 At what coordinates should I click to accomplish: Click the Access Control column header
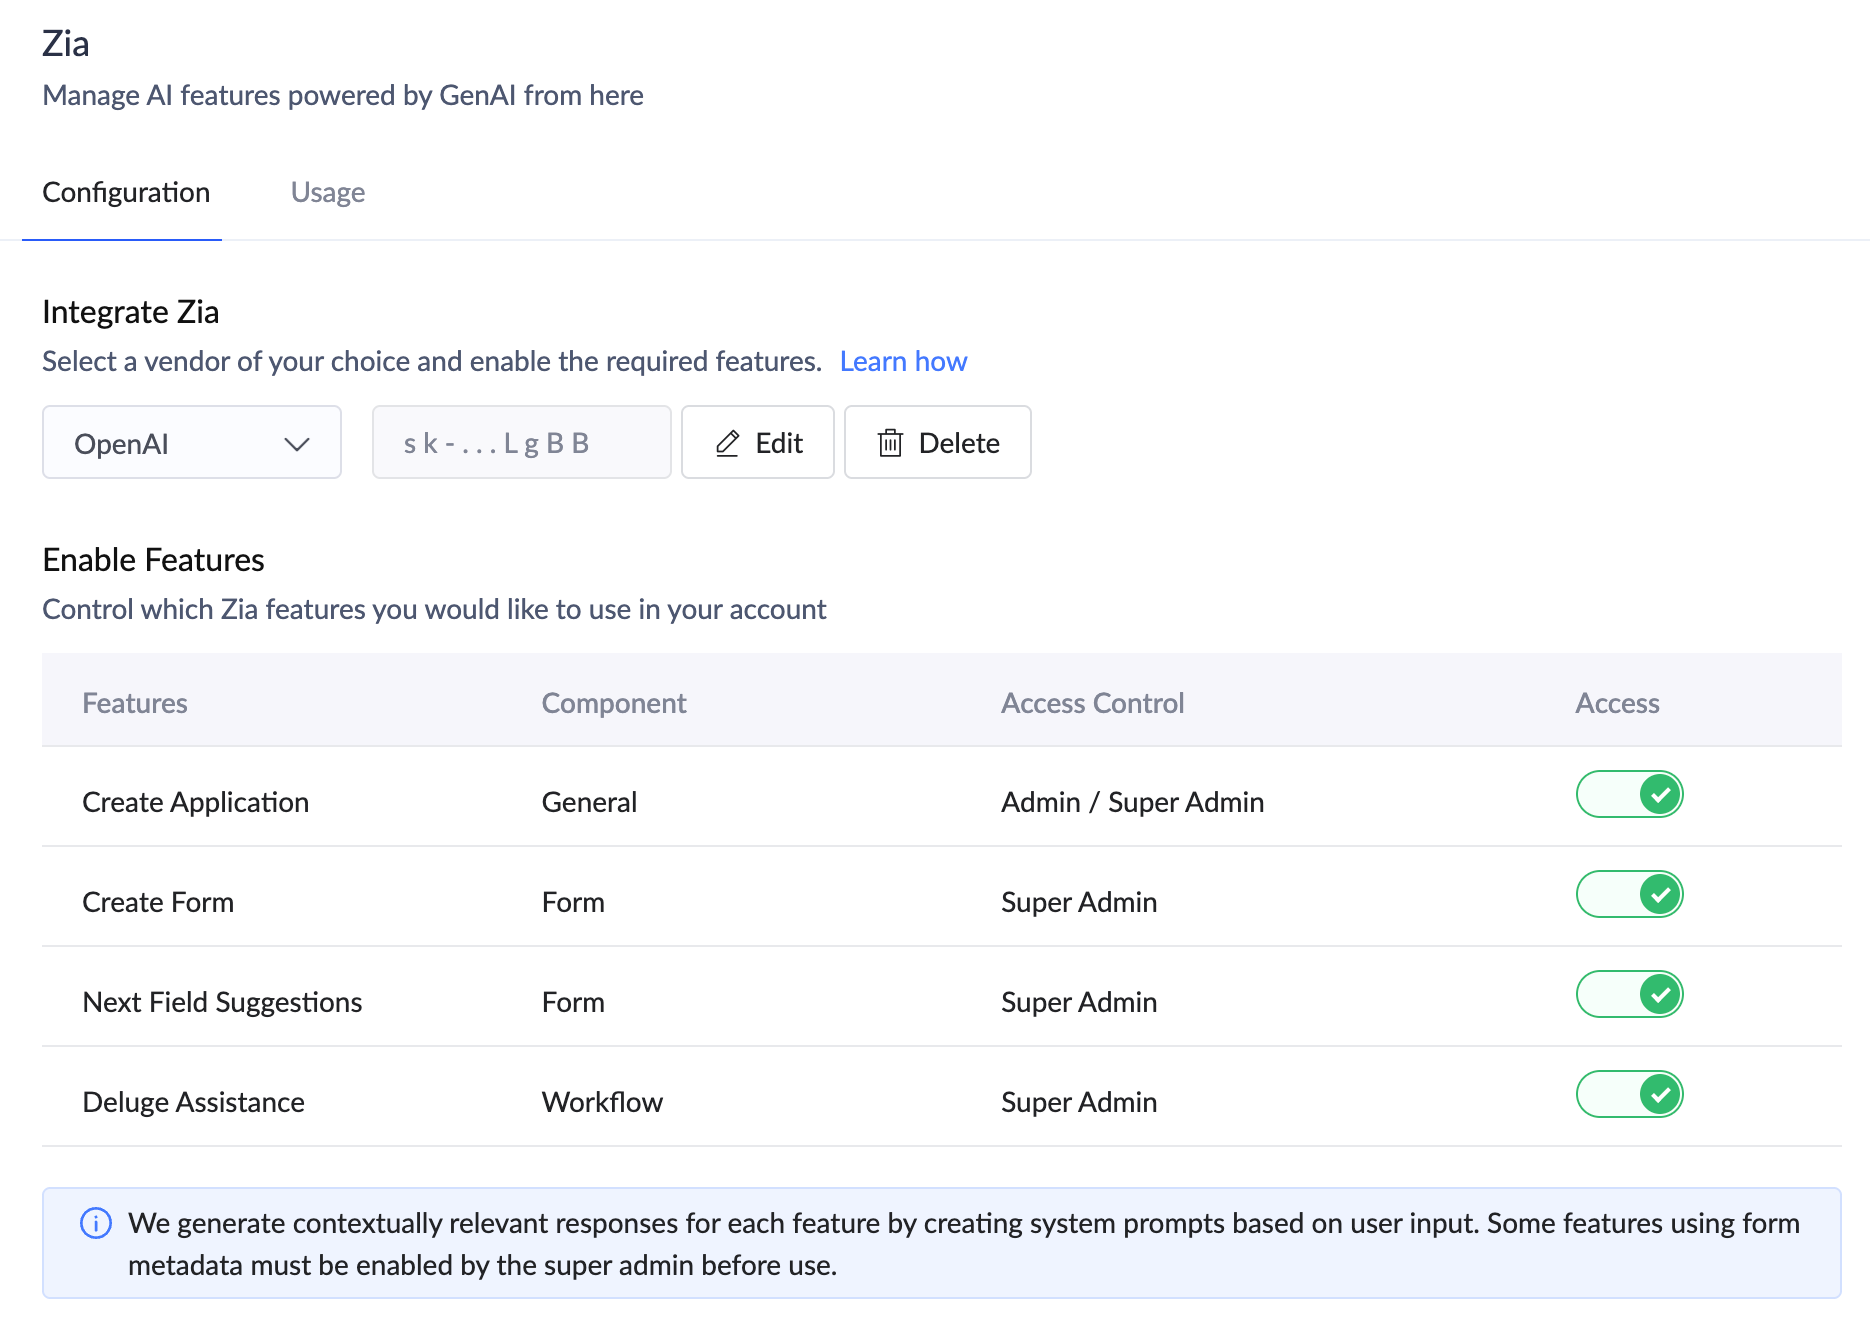tap(1093, 703)
